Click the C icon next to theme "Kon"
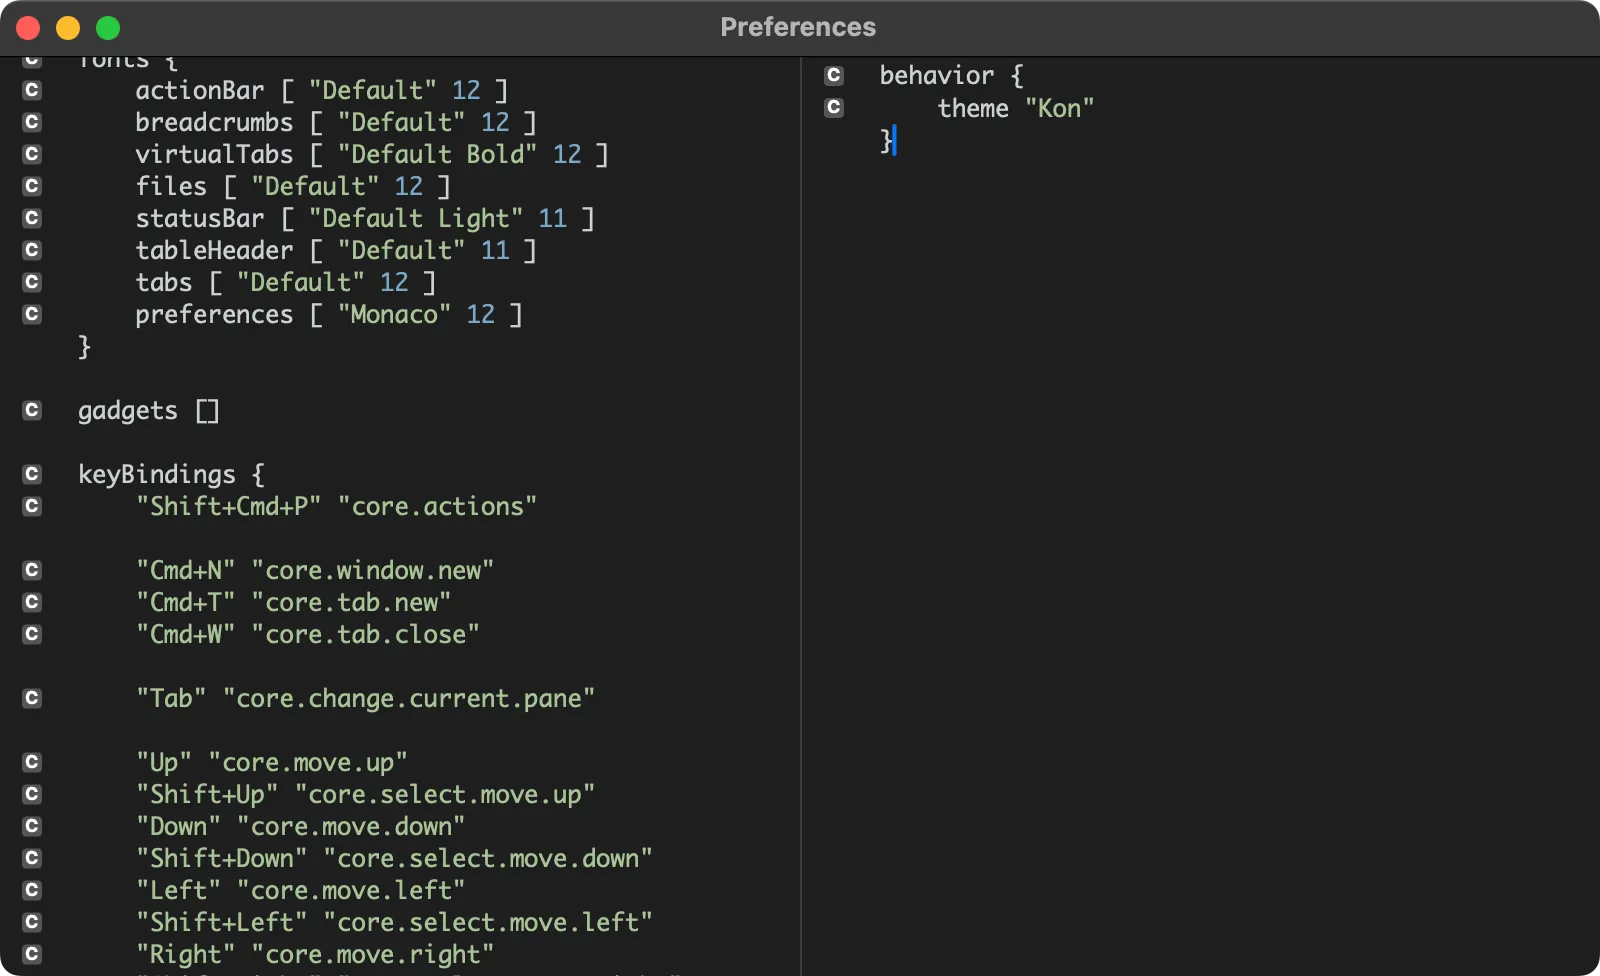This screenshot has width=1600, height=976. point(834,107)
